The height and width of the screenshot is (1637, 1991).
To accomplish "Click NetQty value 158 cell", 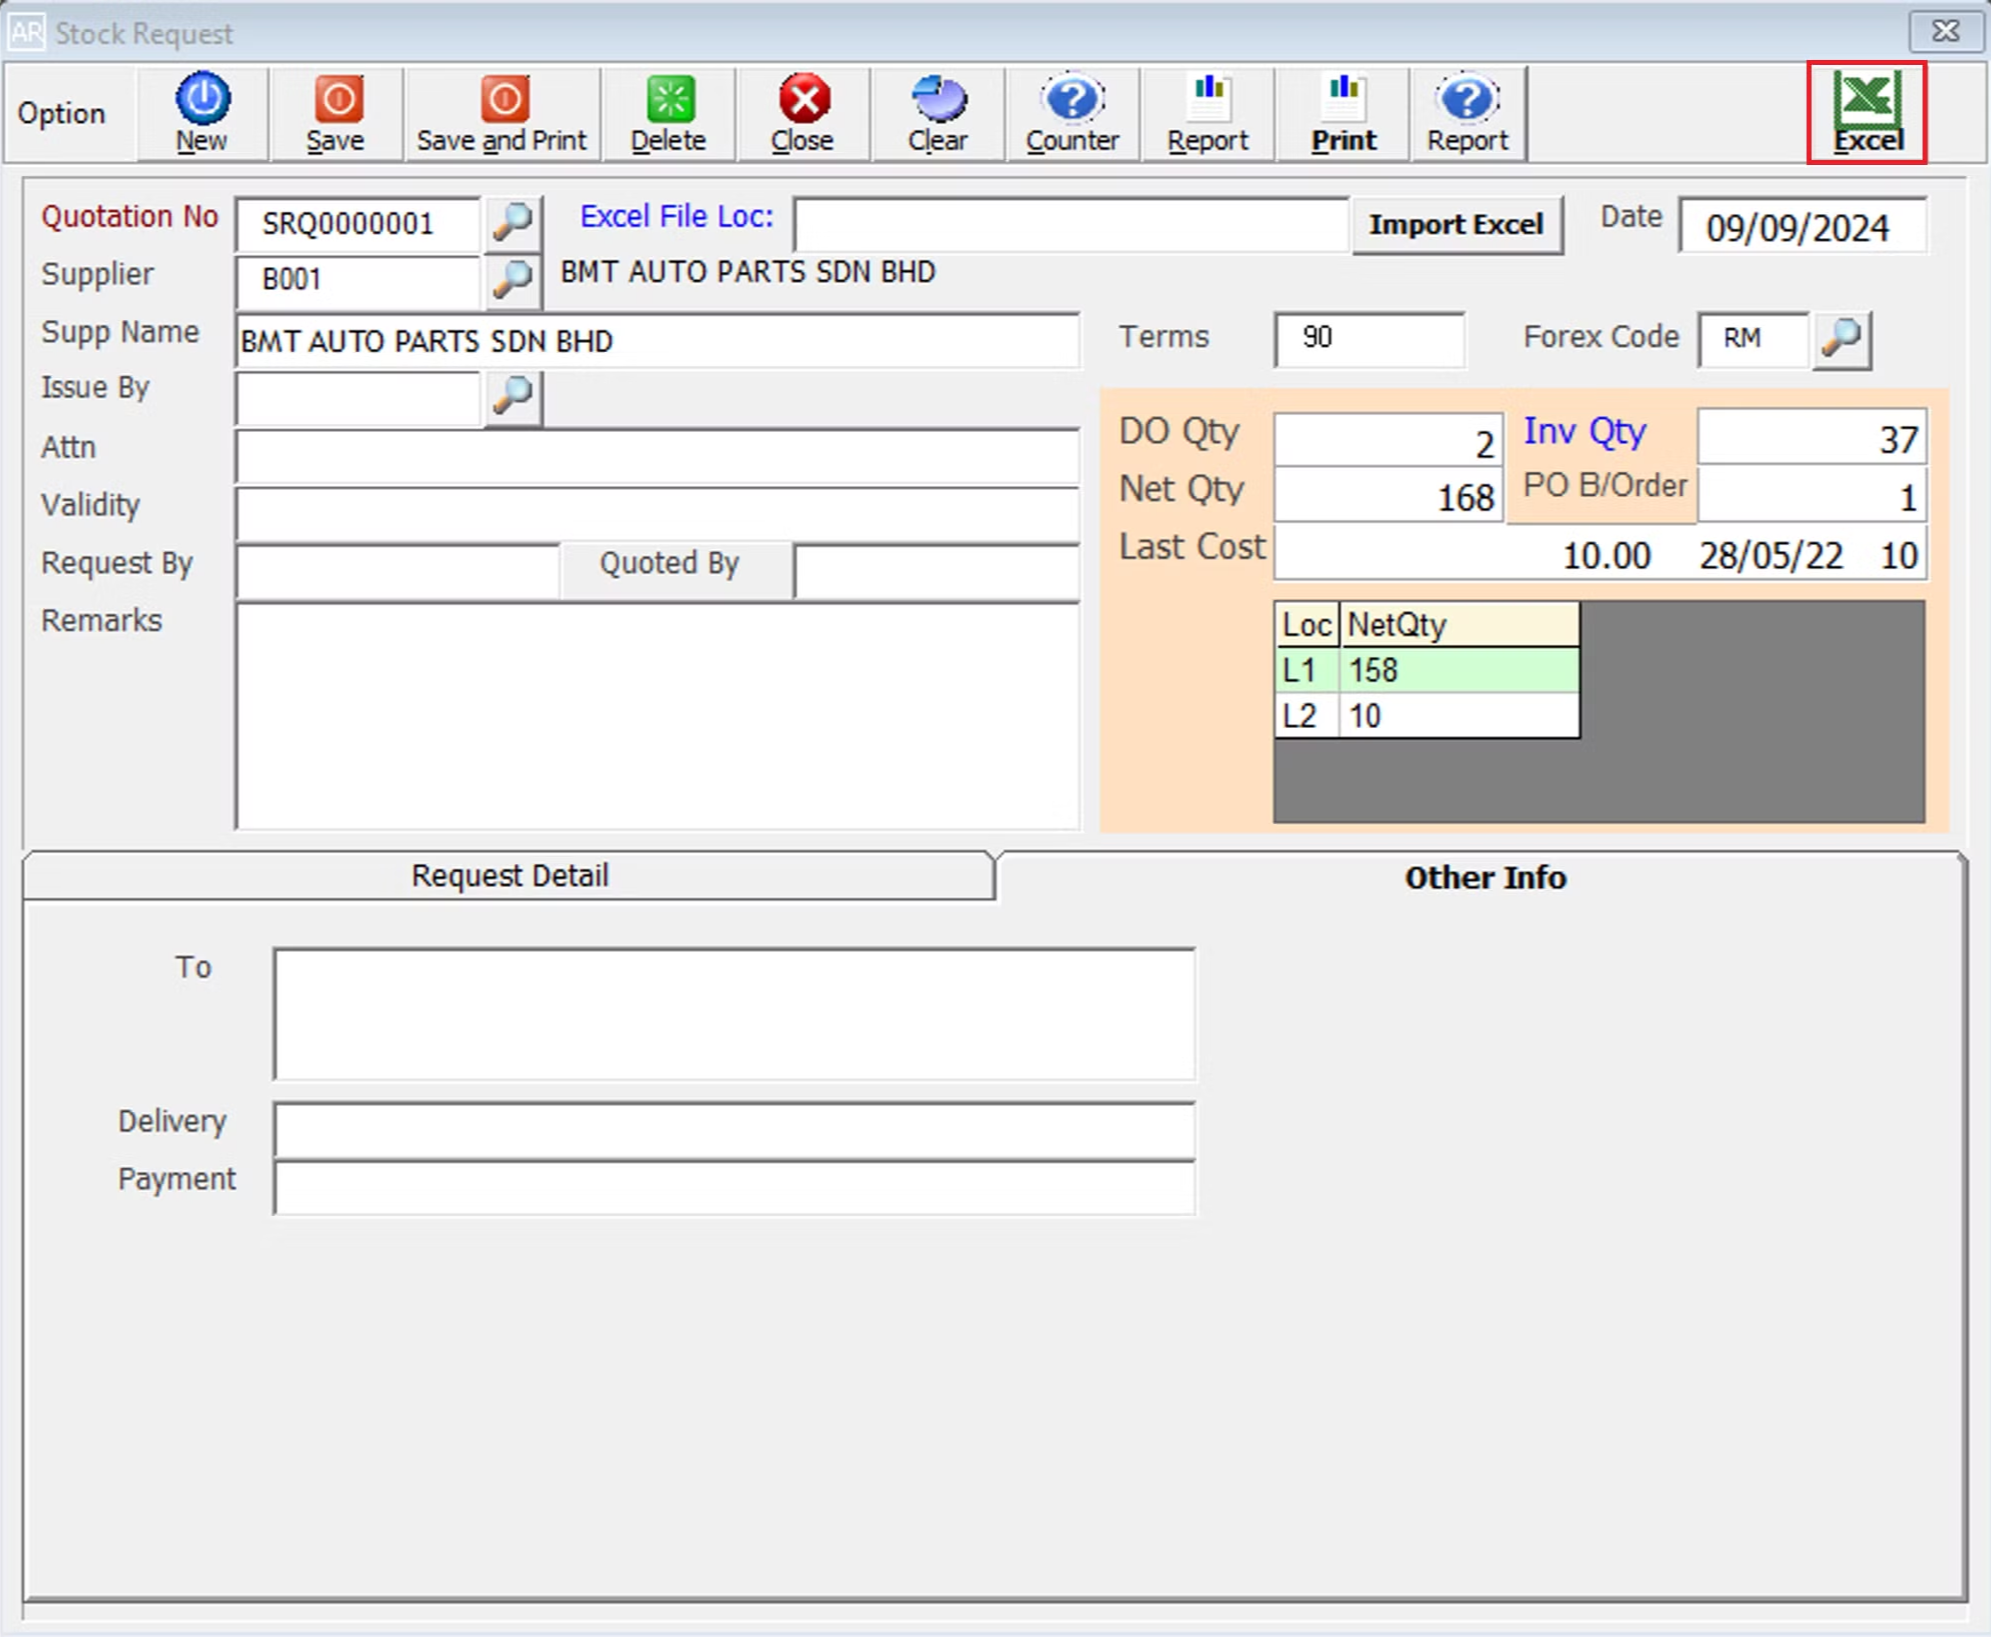I will click(x=1459, y=670).
